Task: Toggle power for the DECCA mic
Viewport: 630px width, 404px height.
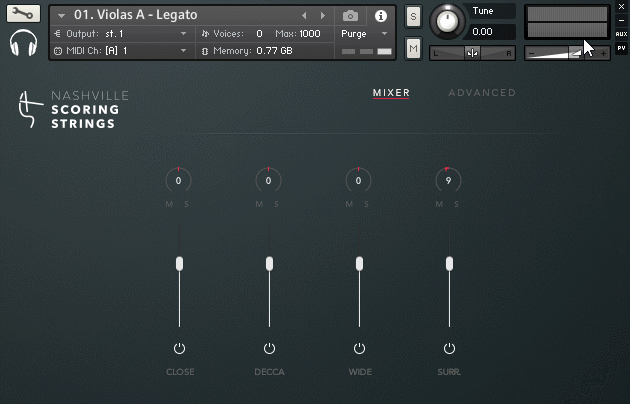Action: 270,348
